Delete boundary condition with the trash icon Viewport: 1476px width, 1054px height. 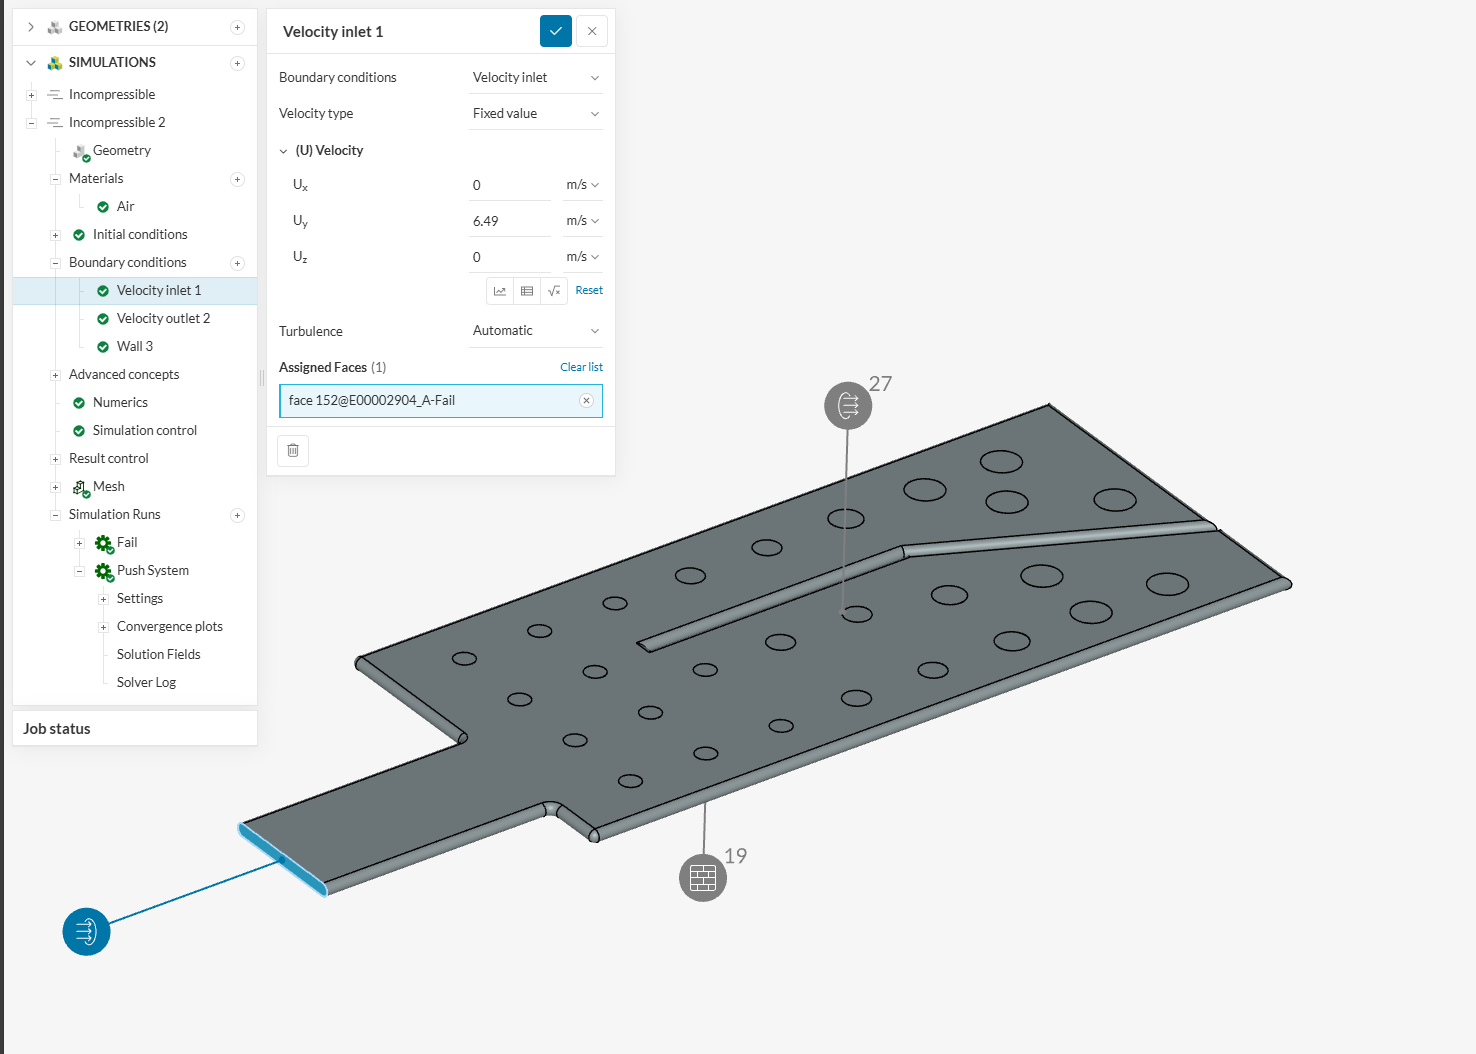click(x=293, y=450)
